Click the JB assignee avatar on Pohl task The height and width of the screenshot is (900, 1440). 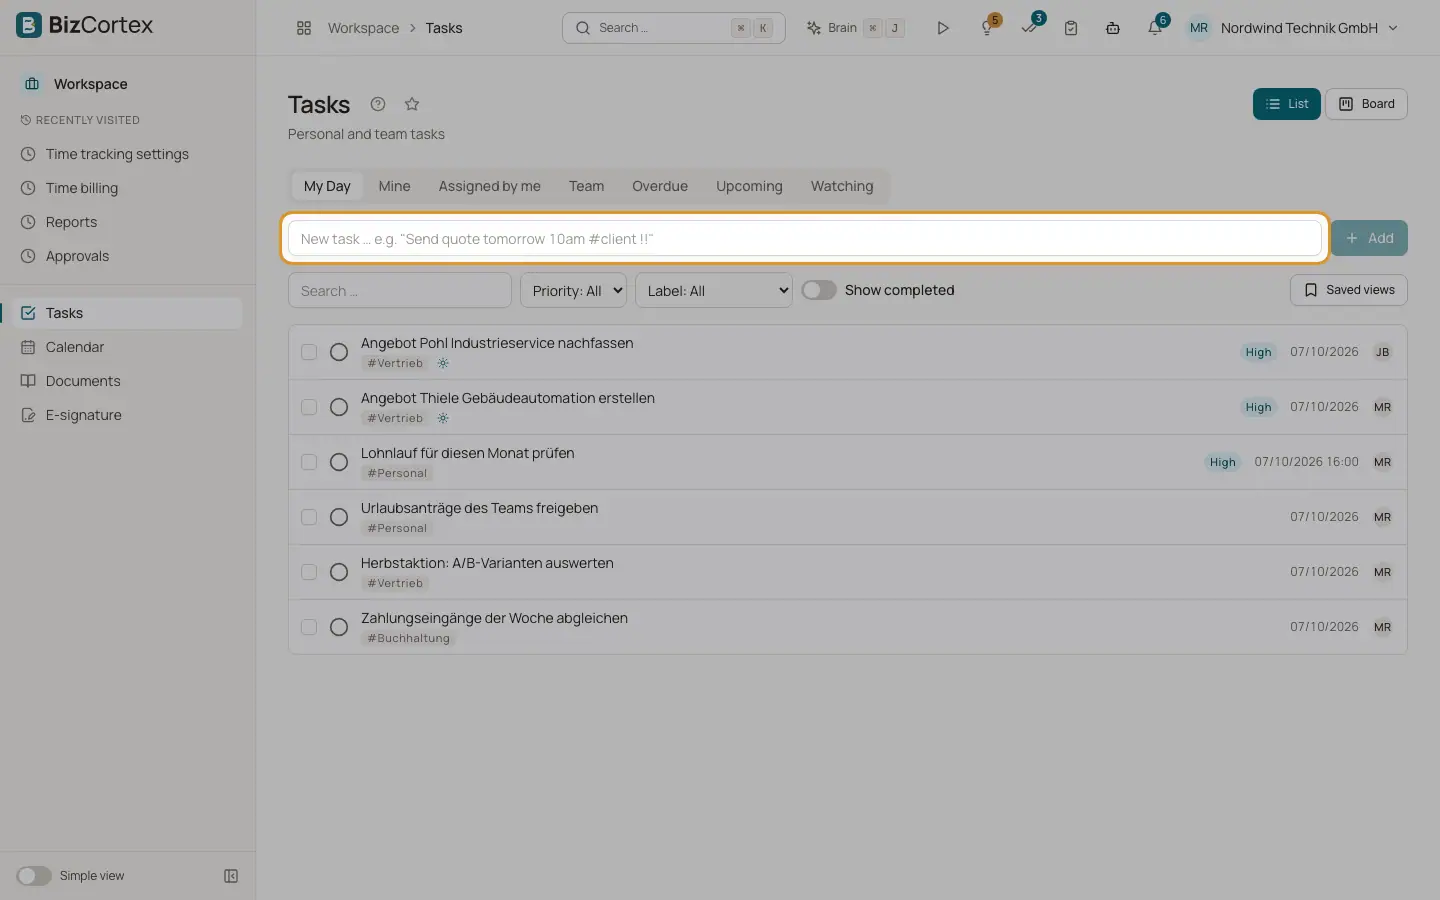click(x=1382, y=352)
